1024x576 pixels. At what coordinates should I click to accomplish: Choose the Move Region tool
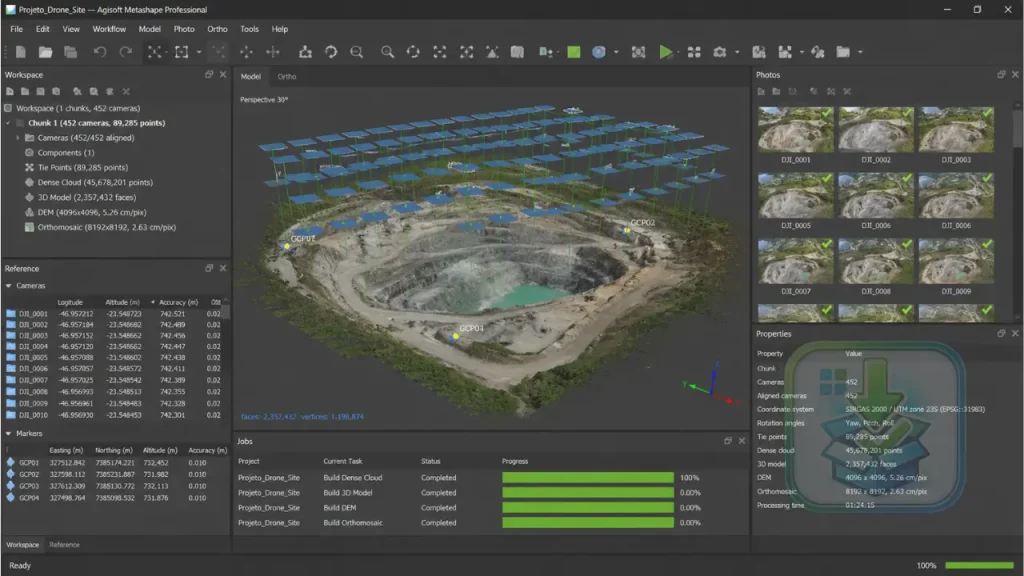coord(246,52)
